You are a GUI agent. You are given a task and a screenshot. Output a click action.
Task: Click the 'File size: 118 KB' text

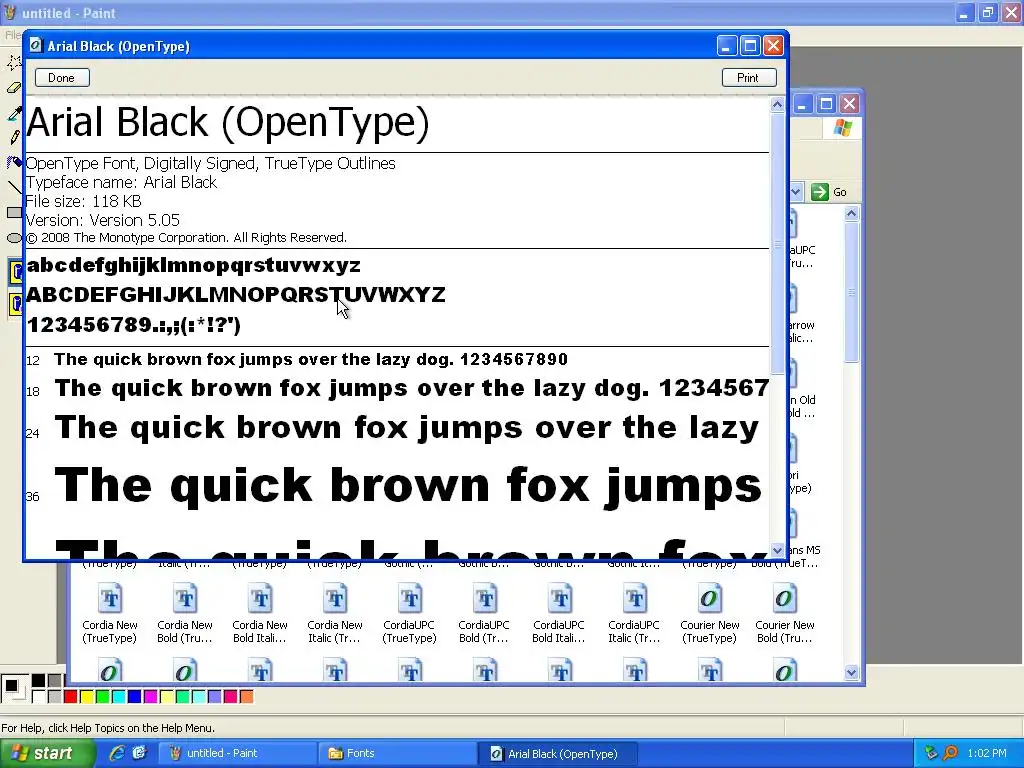[84, 201]
